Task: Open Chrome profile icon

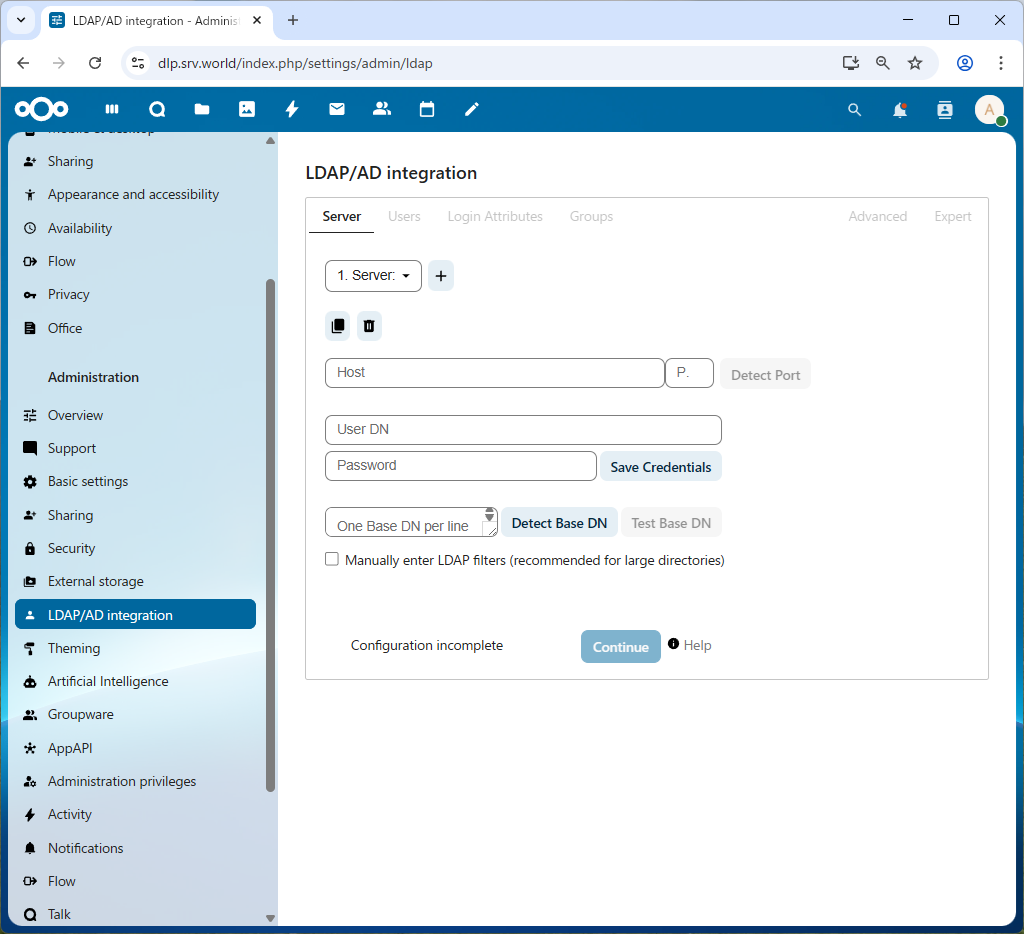Action: [965, 63]
